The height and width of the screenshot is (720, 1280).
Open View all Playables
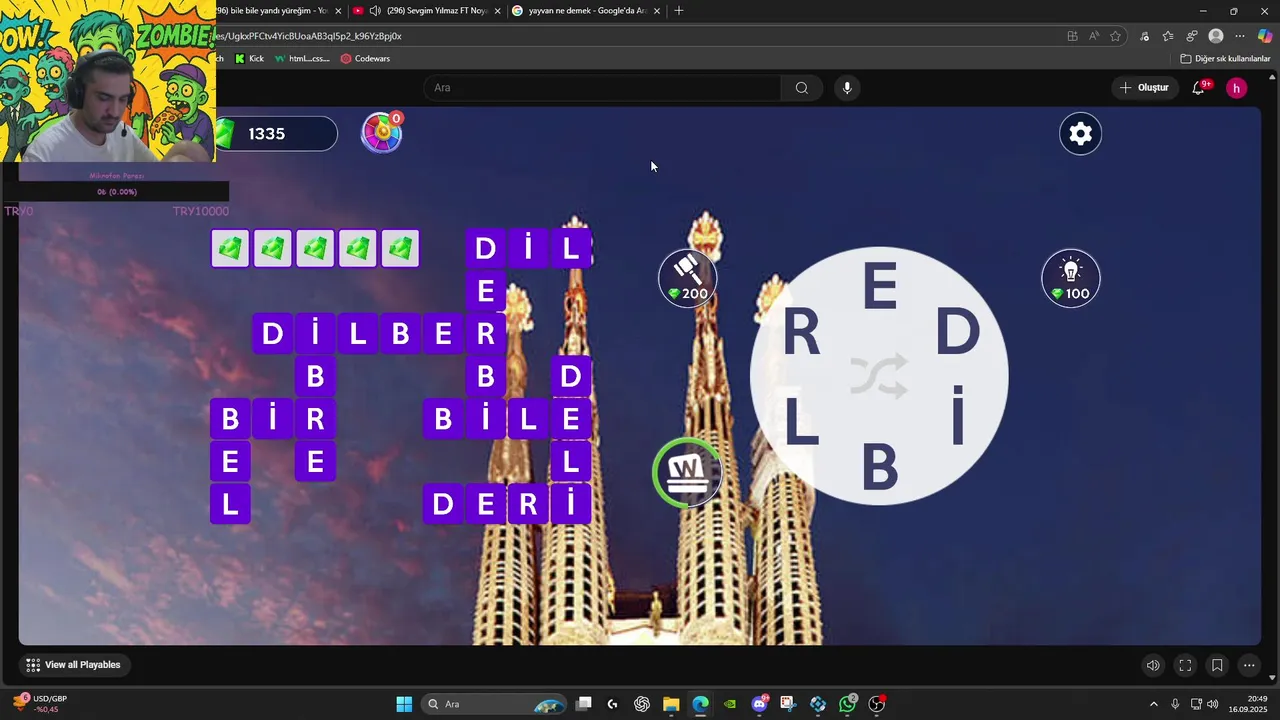coord(73,665)
